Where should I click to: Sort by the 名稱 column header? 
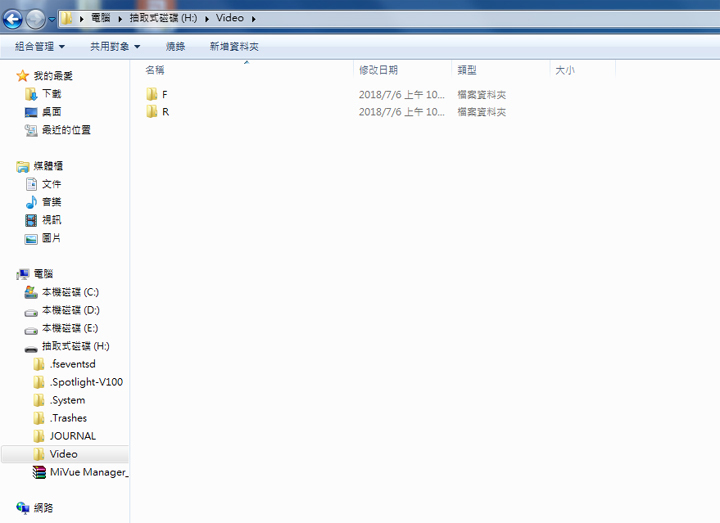[155, 70]
